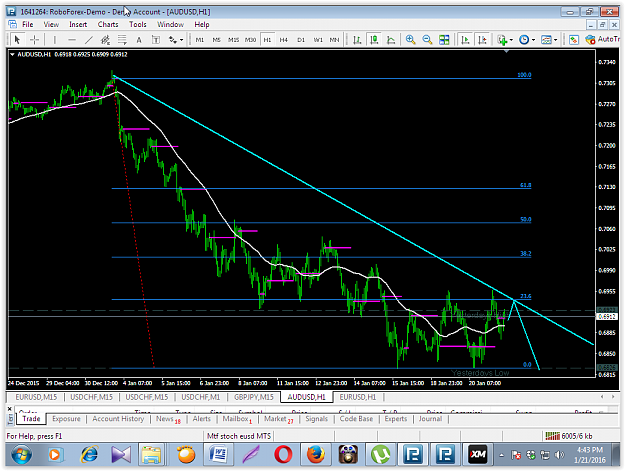Image resolution: width=625 pixels, height=471 pixels.
Task: Choose the text 'A' tool
Action: (x=139, y=39)
